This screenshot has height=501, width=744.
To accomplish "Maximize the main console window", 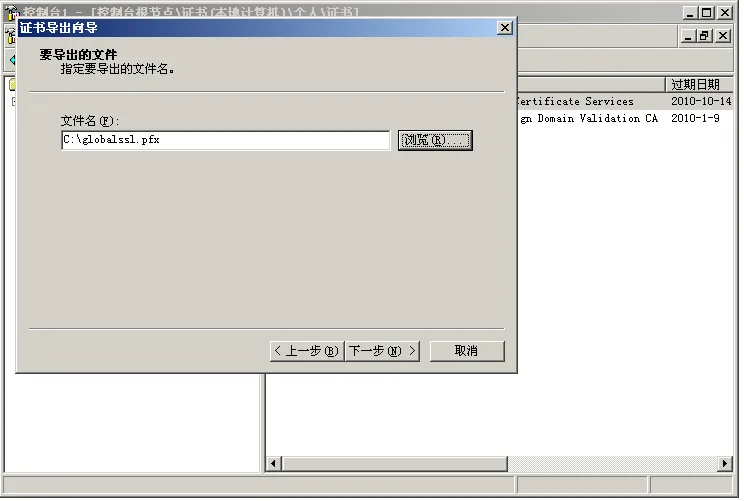I will click(x=707, y=12).
